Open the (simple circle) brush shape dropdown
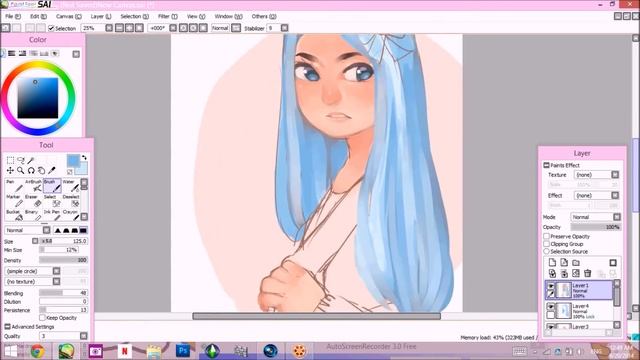Image resolution: width=640 pixels, height=360 pixels. 56,271
